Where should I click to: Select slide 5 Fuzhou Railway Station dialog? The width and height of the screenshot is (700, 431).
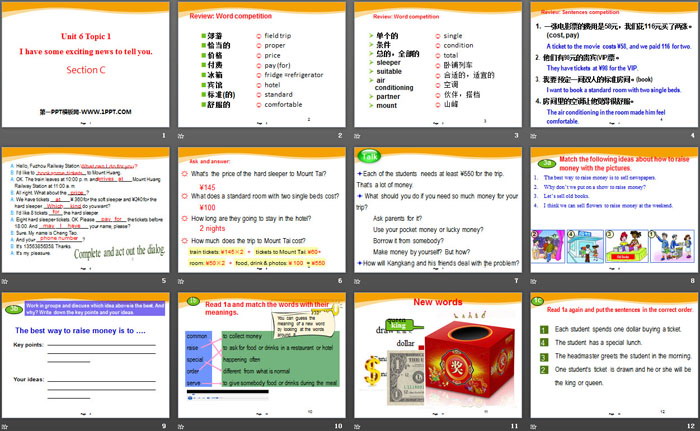tap(86, 210)
